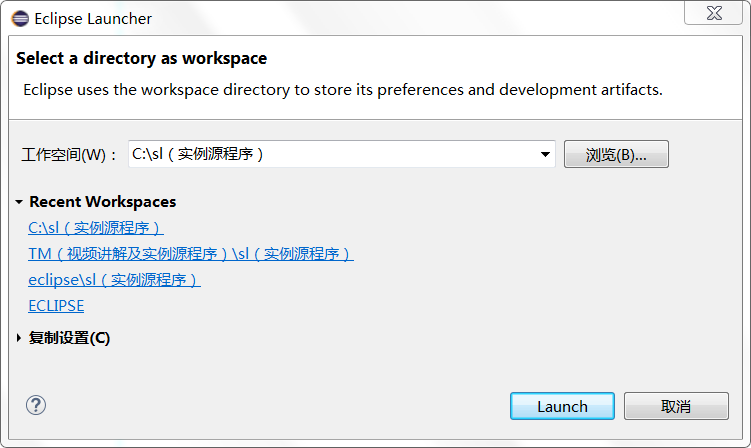Select the eclipse\sl（实例源程序）workspace link

(114, 279)
